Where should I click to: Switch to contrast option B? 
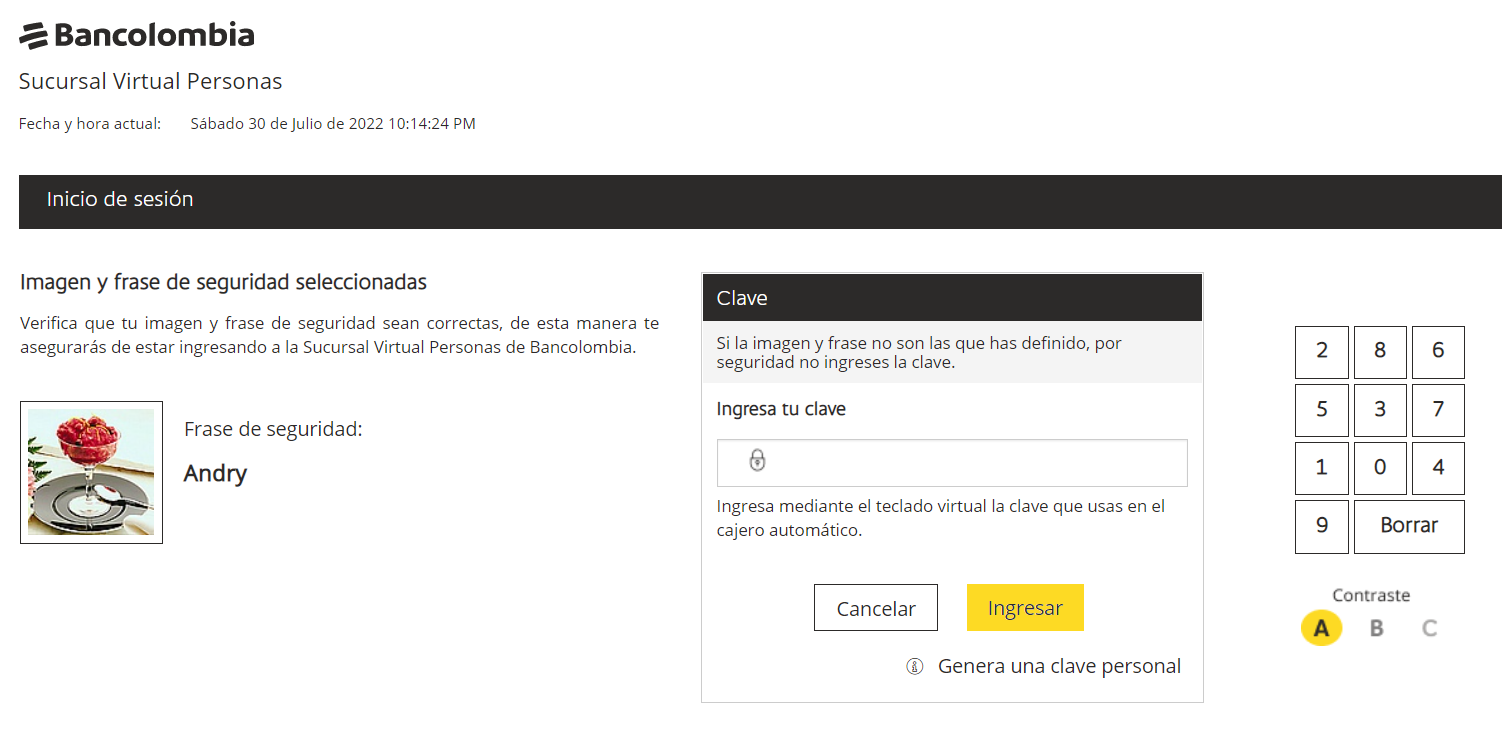click(x=1376, y=628)
